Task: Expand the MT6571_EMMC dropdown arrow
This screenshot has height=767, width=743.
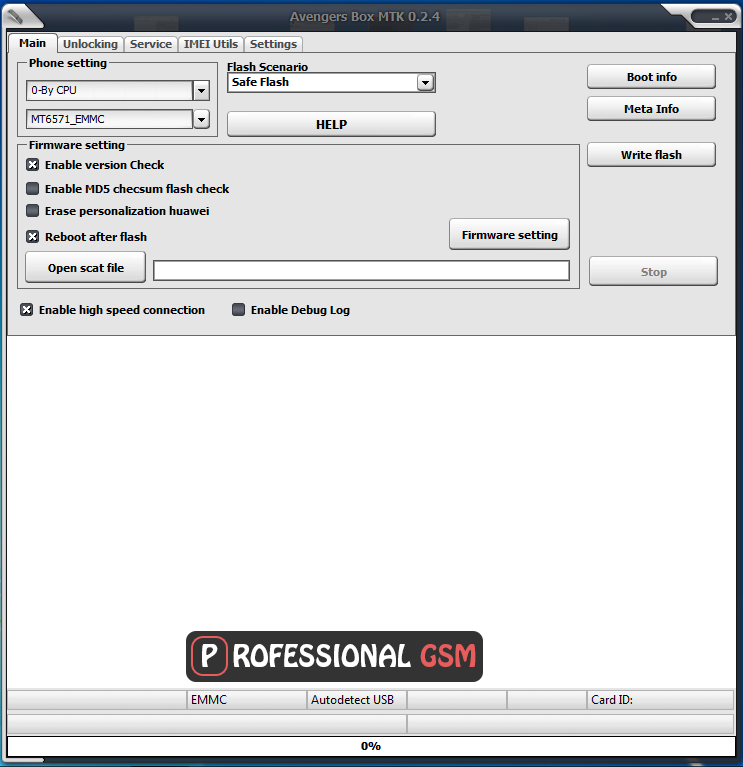Action: 201,119
